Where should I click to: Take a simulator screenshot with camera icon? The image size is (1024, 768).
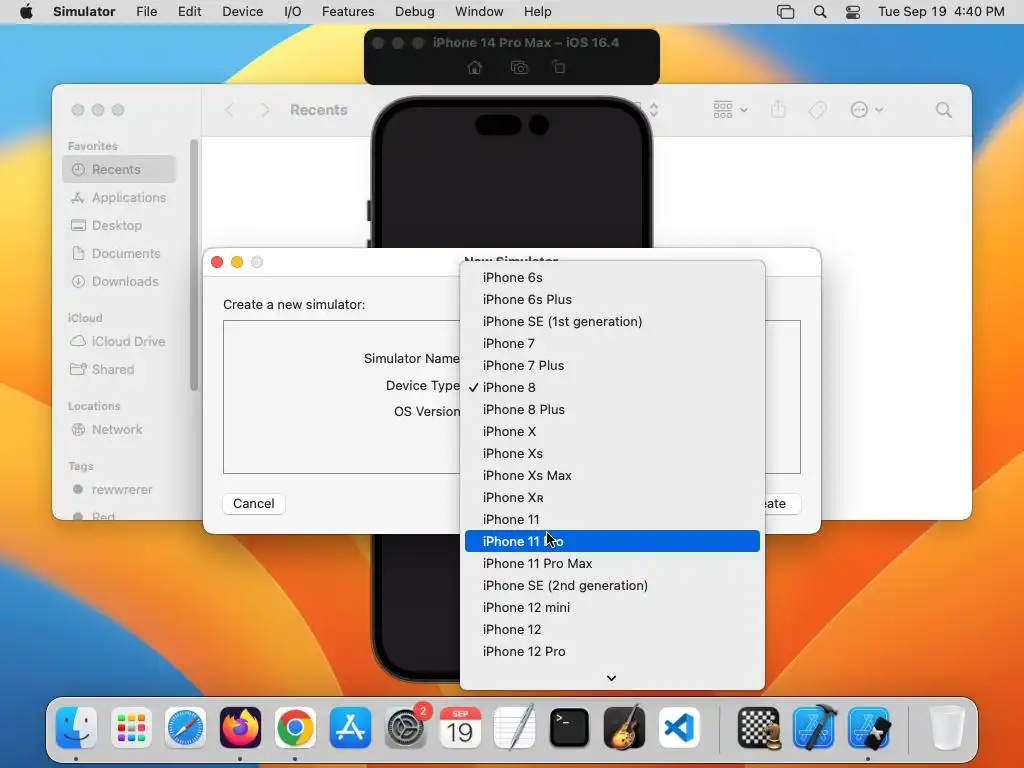pos(519,67)
